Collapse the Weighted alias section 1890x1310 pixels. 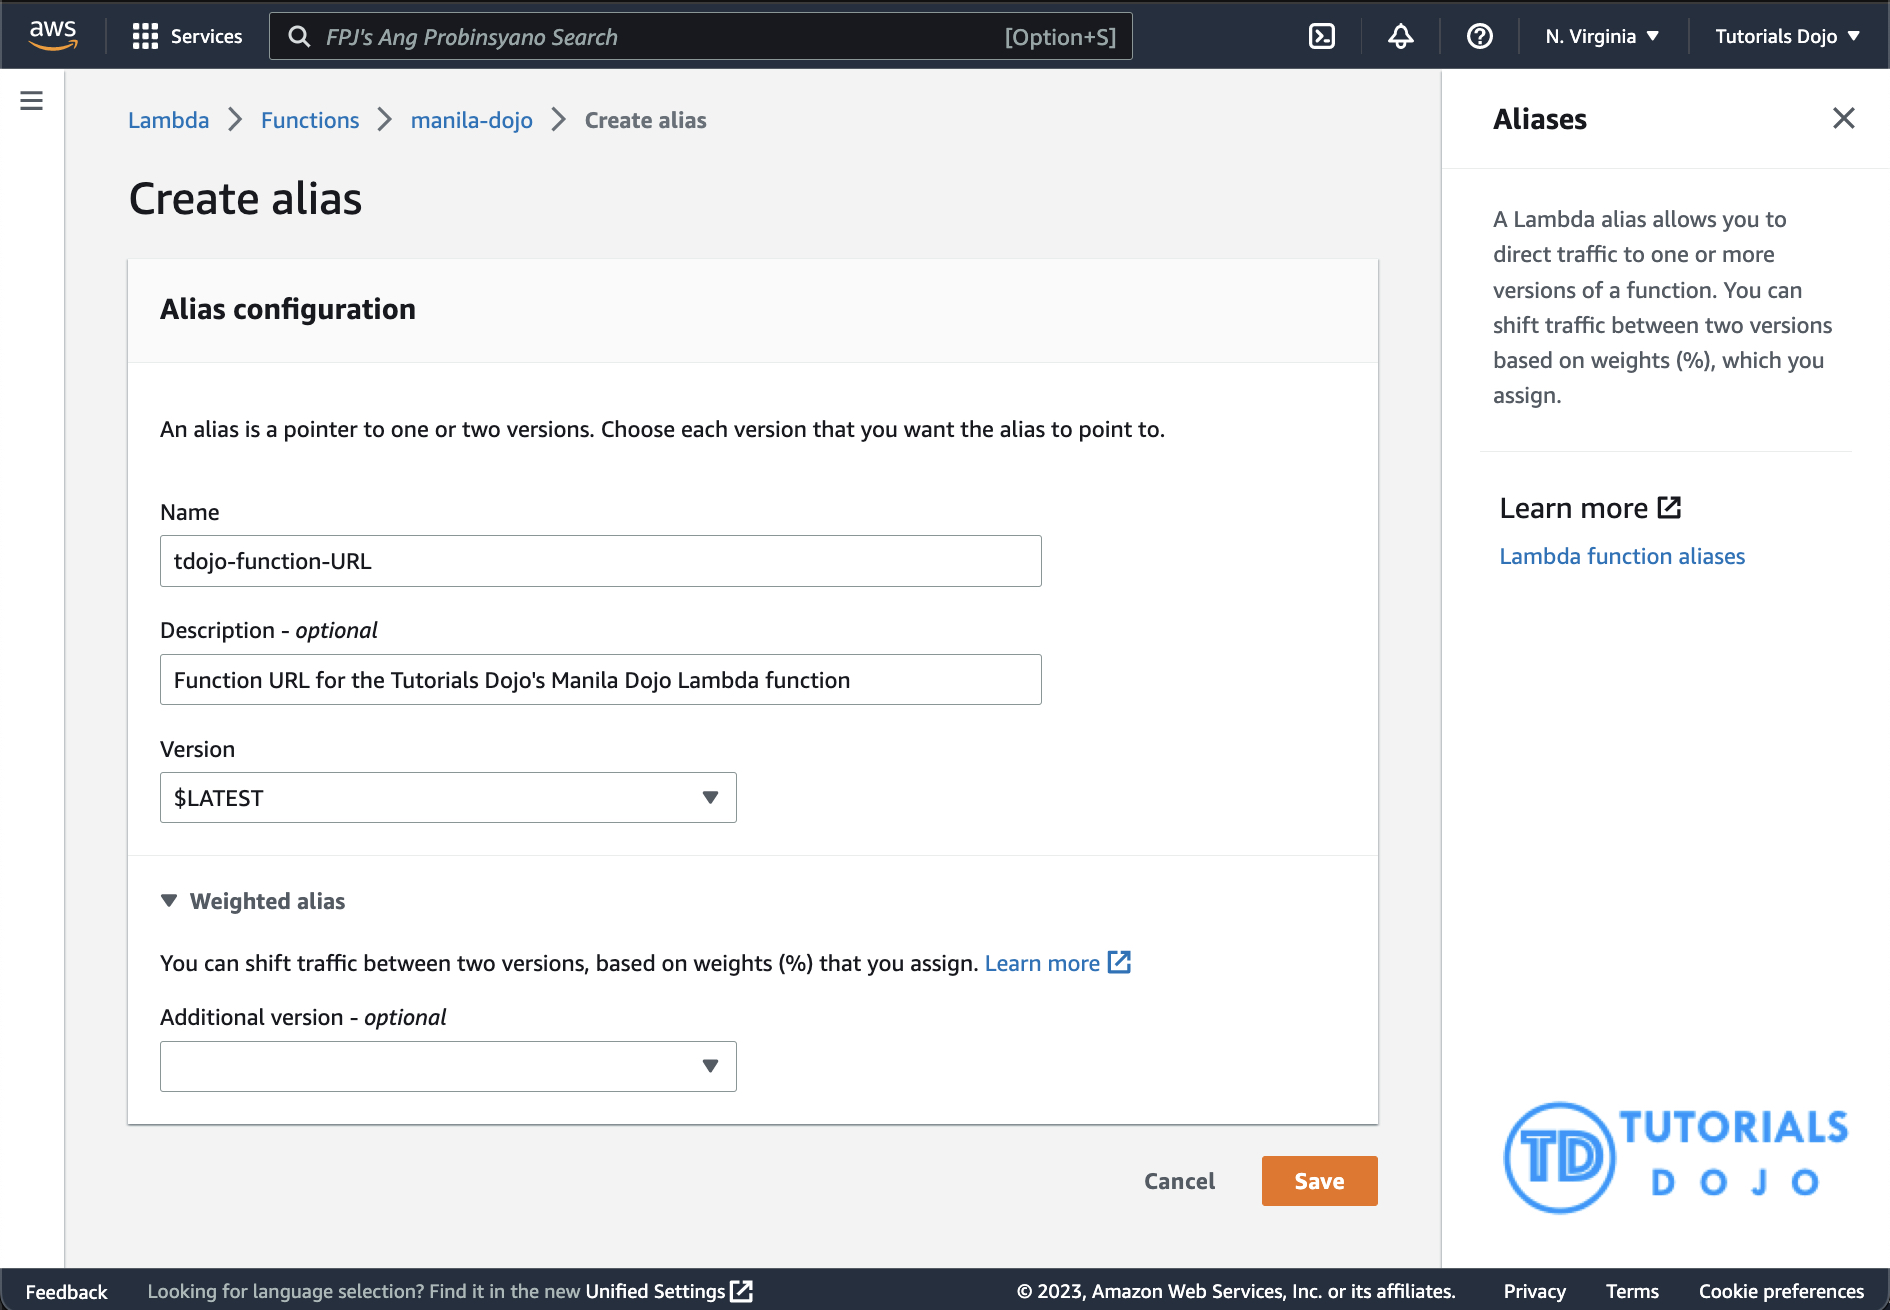[169, 901]
